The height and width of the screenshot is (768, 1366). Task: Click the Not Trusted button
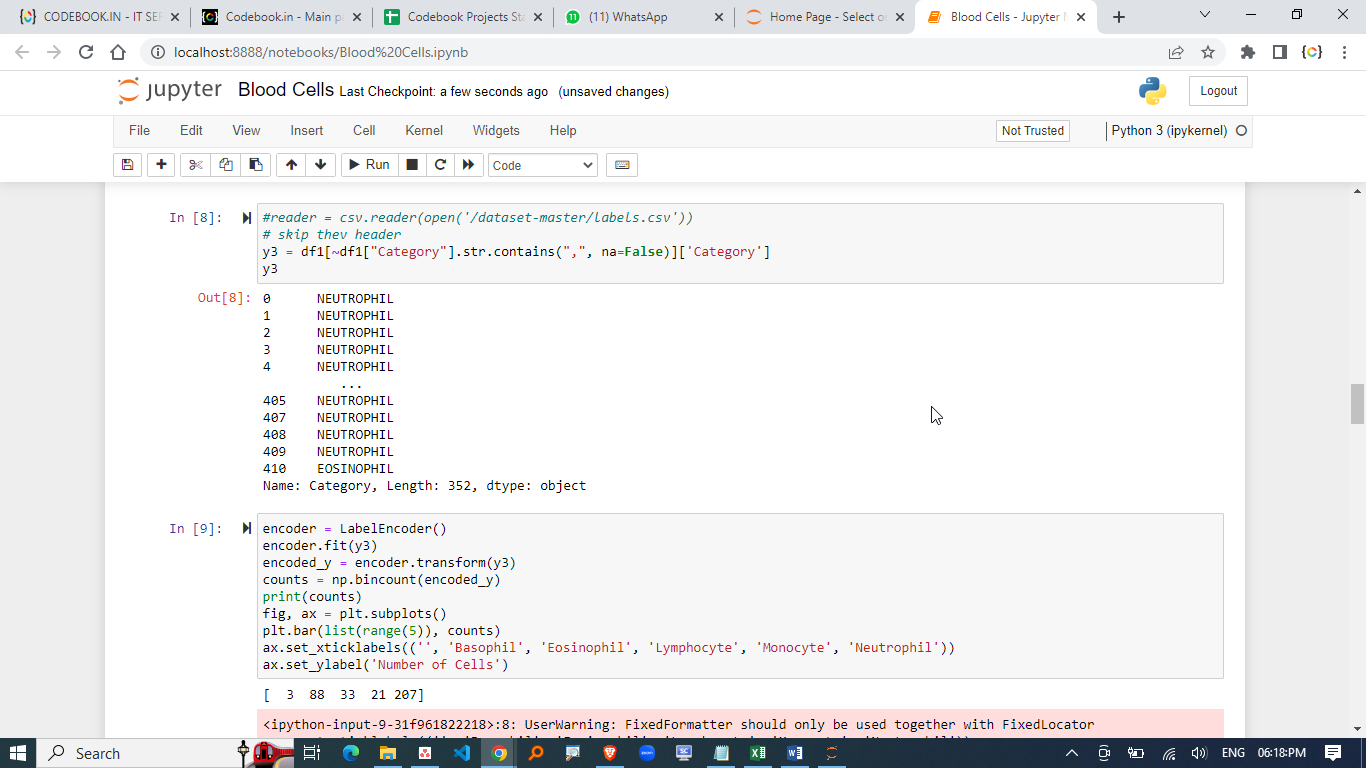pyautogui.click(x=1033, y=131)
